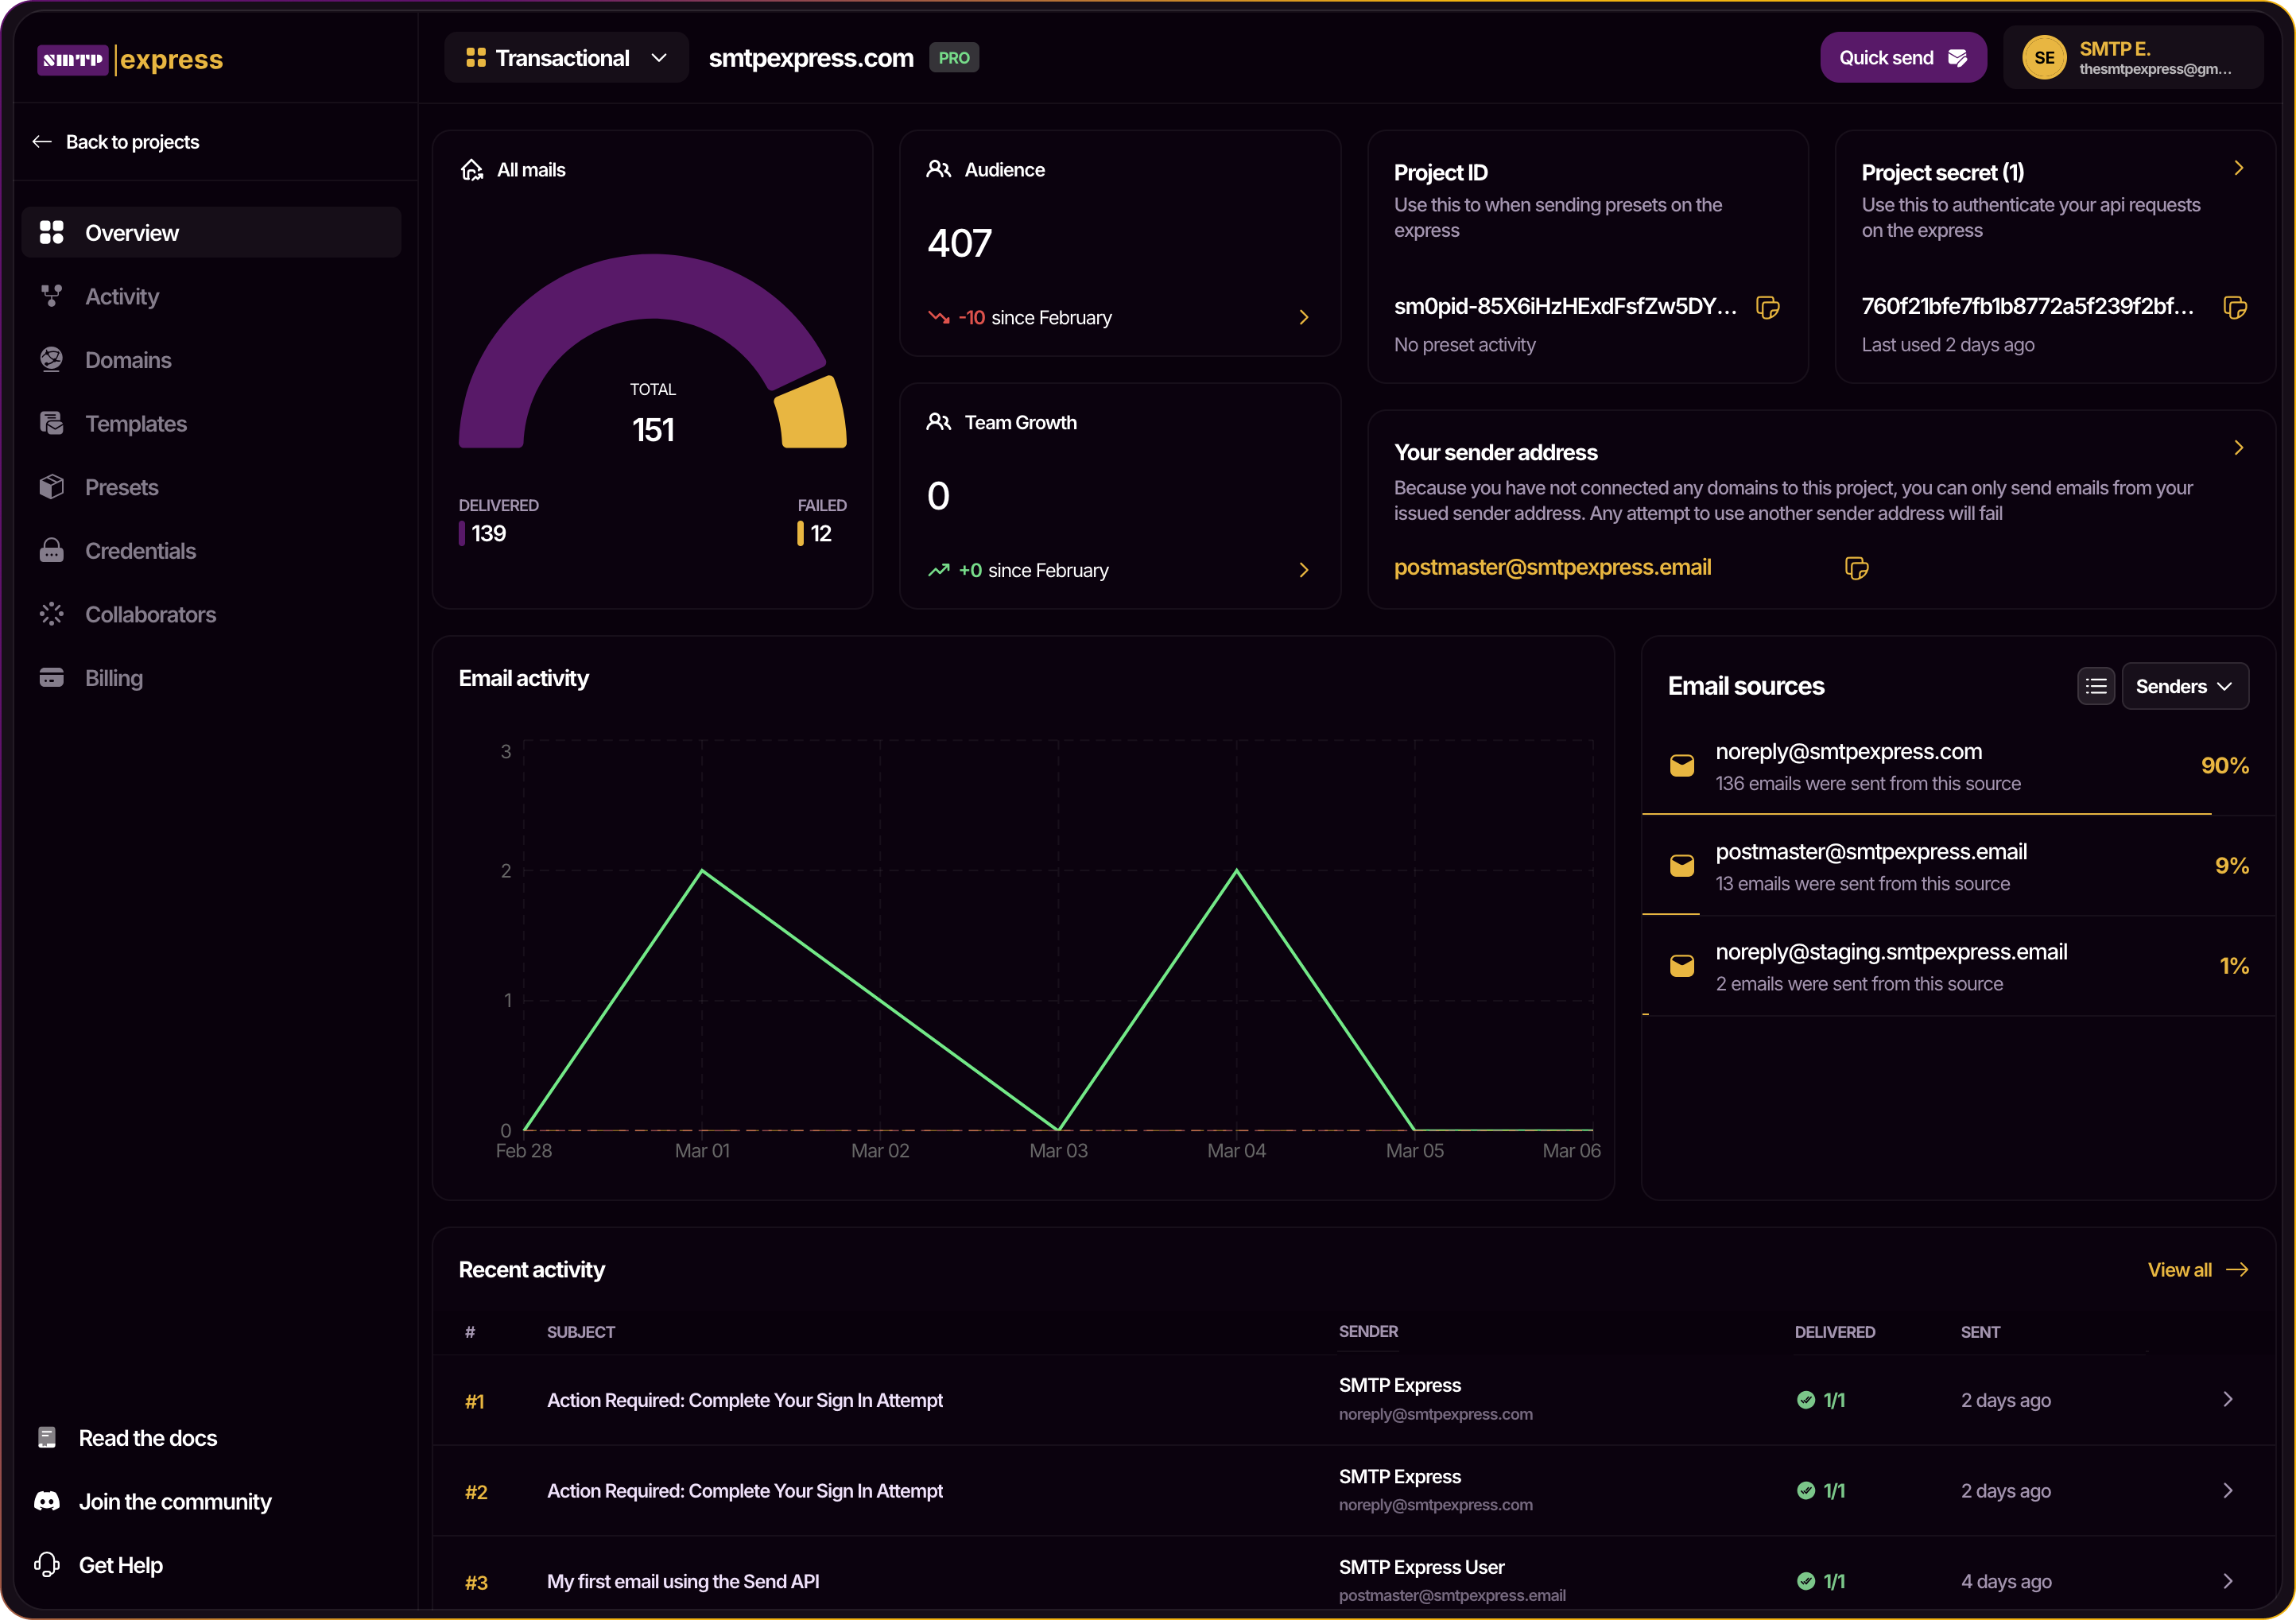Go back to projects

point(116,142)
